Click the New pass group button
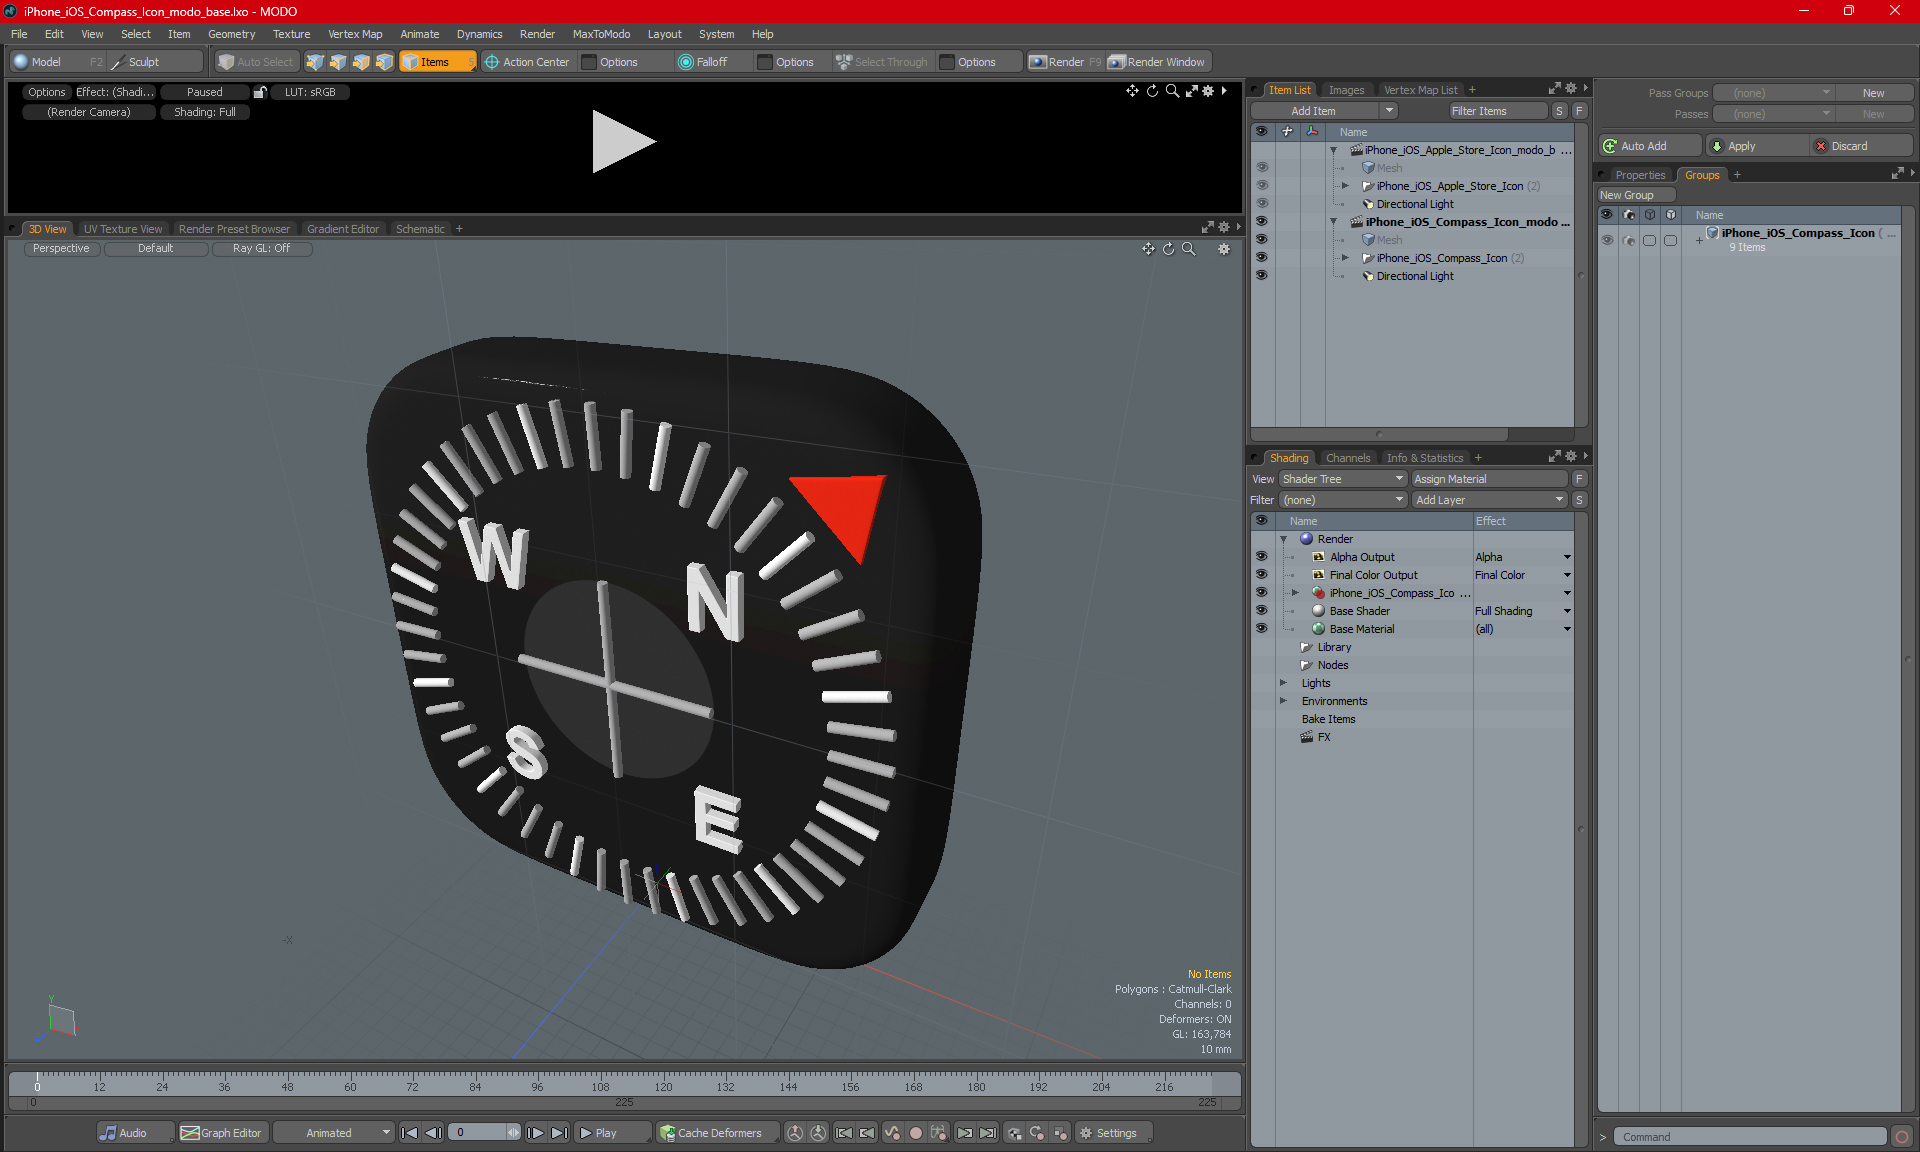Screen dimensions: 1920x1152 (1873, 93)
